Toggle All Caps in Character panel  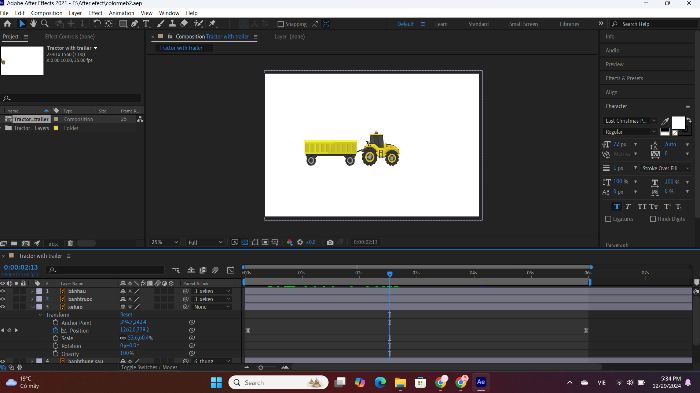click(642, 206)
